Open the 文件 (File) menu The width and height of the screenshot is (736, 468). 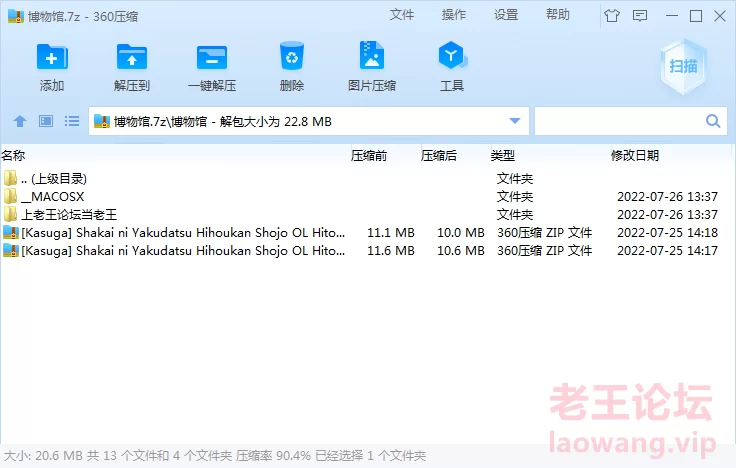point(402,15)
